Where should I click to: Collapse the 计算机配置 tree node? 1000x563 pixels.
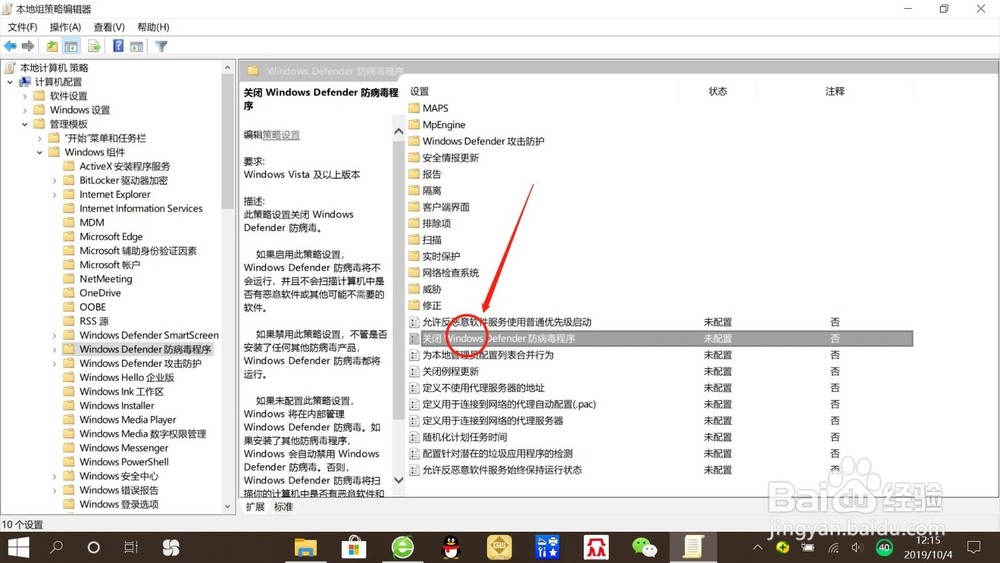(x=10, y=82)
